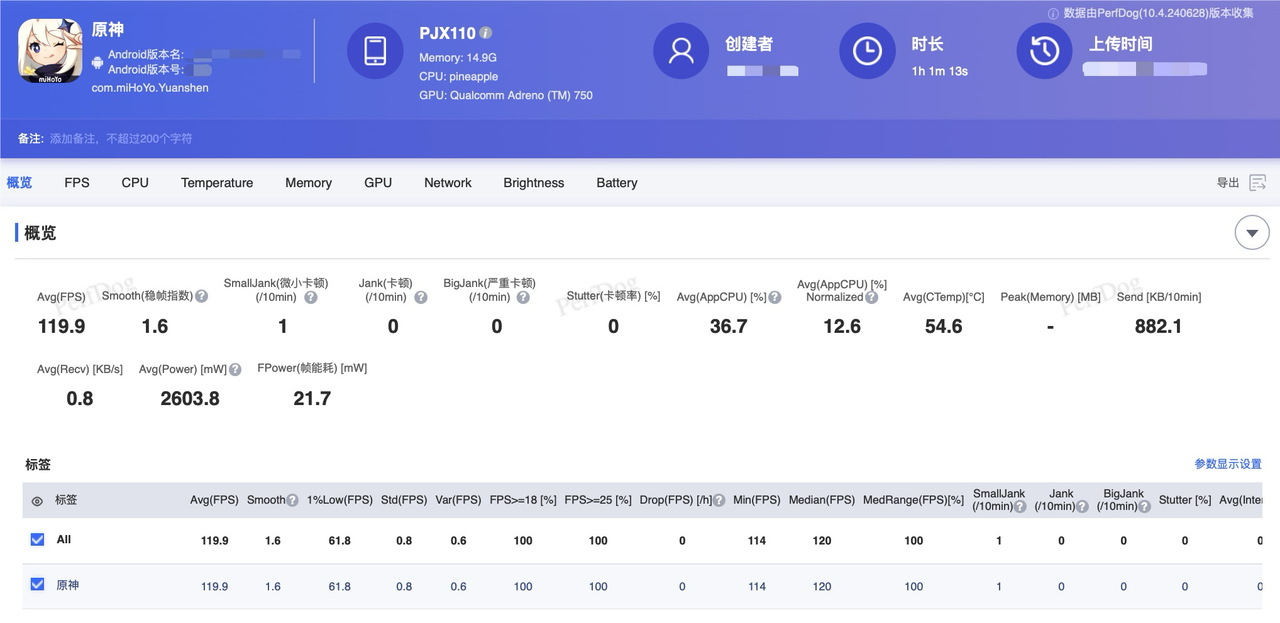Viewport: 1280px width, 623px height.
Task: Click the export document icon
Action: coord(1258,182)
